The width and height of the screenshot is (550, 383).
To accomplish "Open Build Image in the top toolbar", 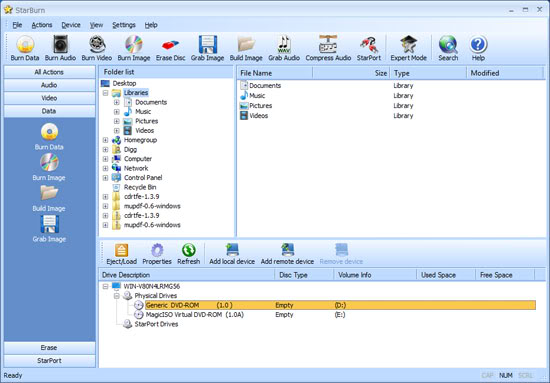I will [x=246, y=48].
